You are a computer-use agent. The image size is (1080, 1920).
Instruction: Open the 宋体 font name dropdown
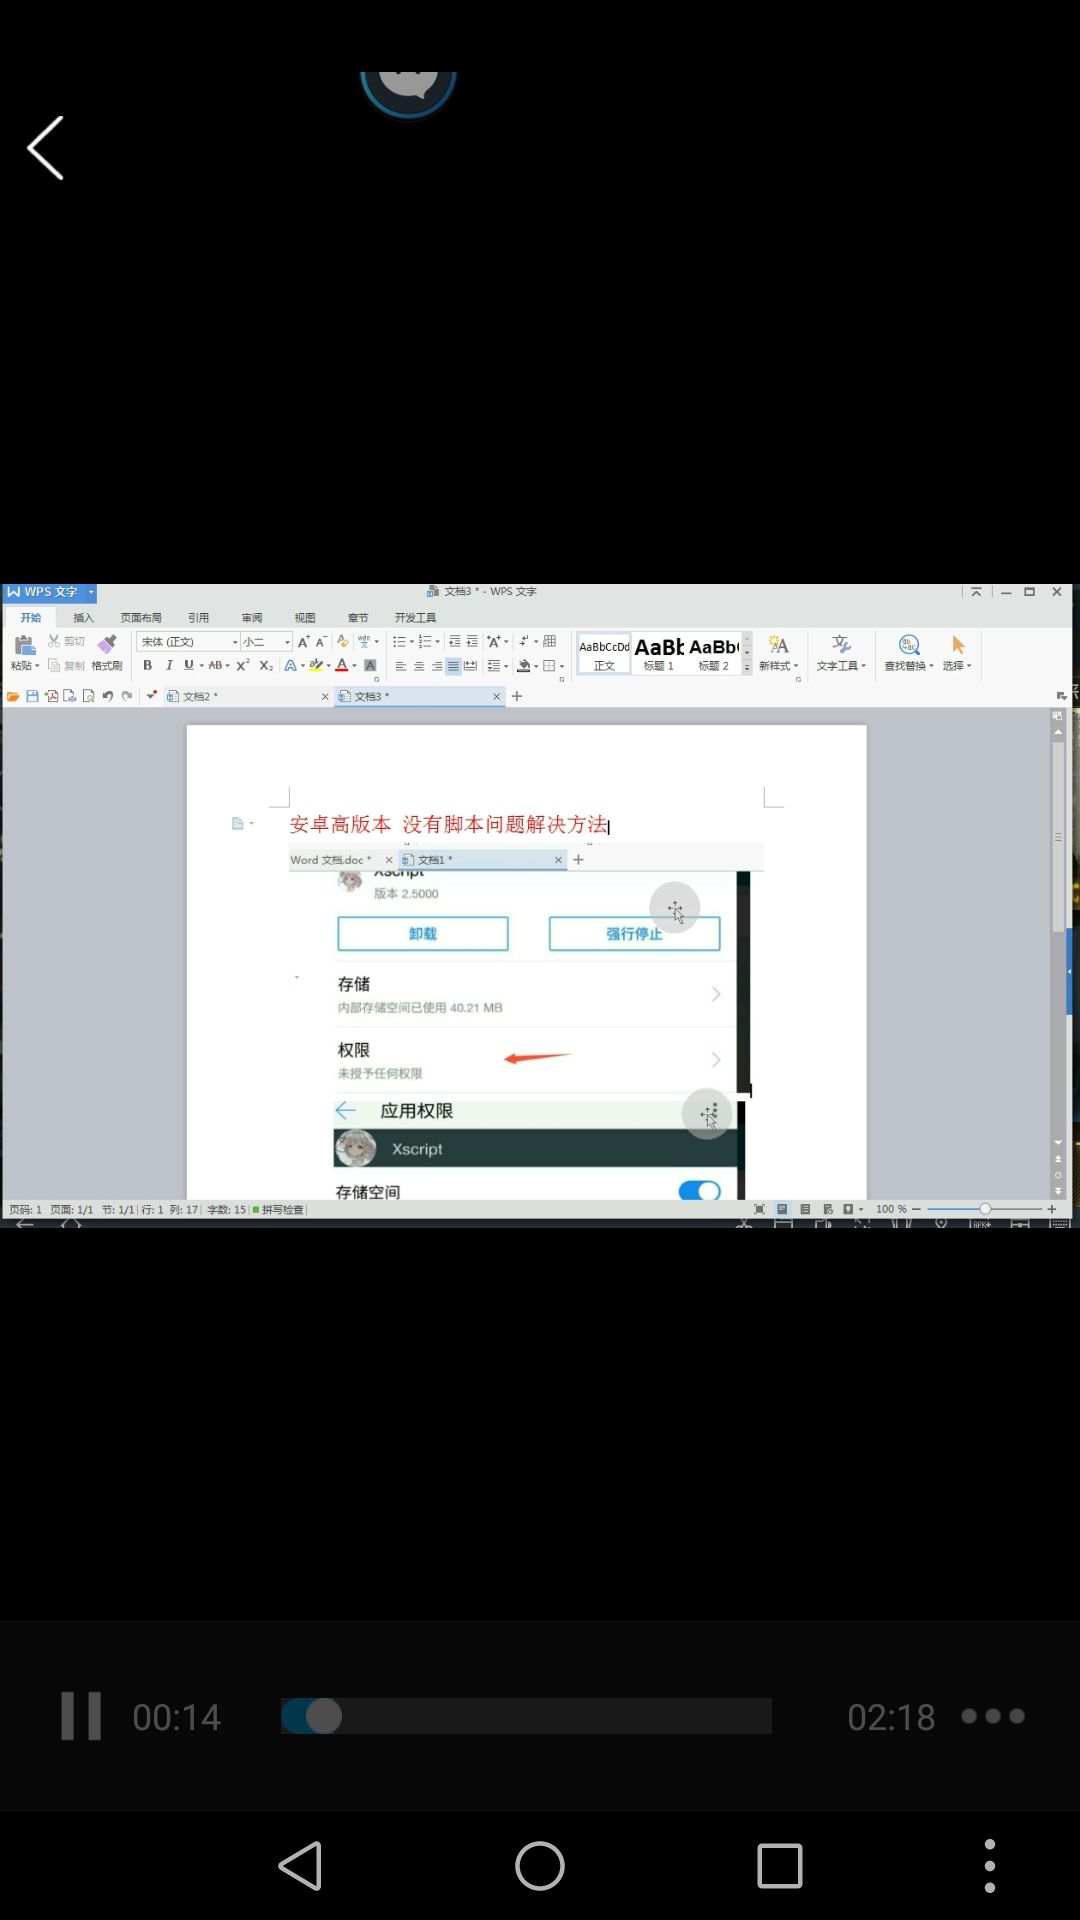tap(189, 642)
